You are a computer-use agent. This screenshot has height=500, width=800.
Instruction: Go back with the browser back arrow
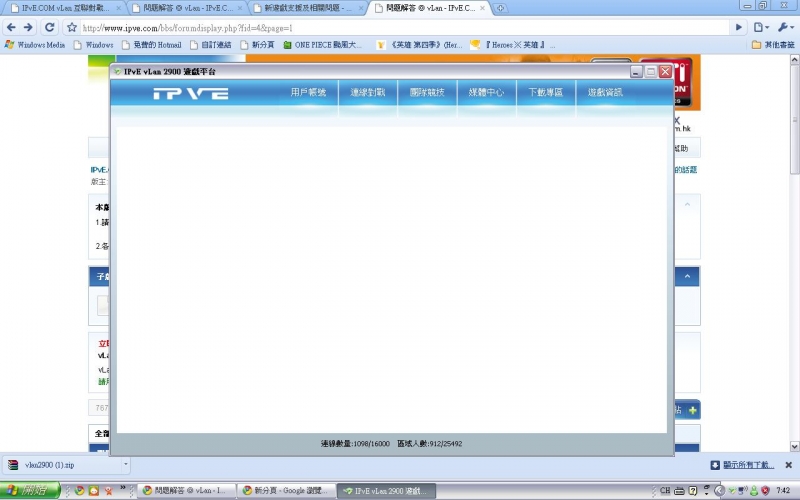click(x=11, y=28)
